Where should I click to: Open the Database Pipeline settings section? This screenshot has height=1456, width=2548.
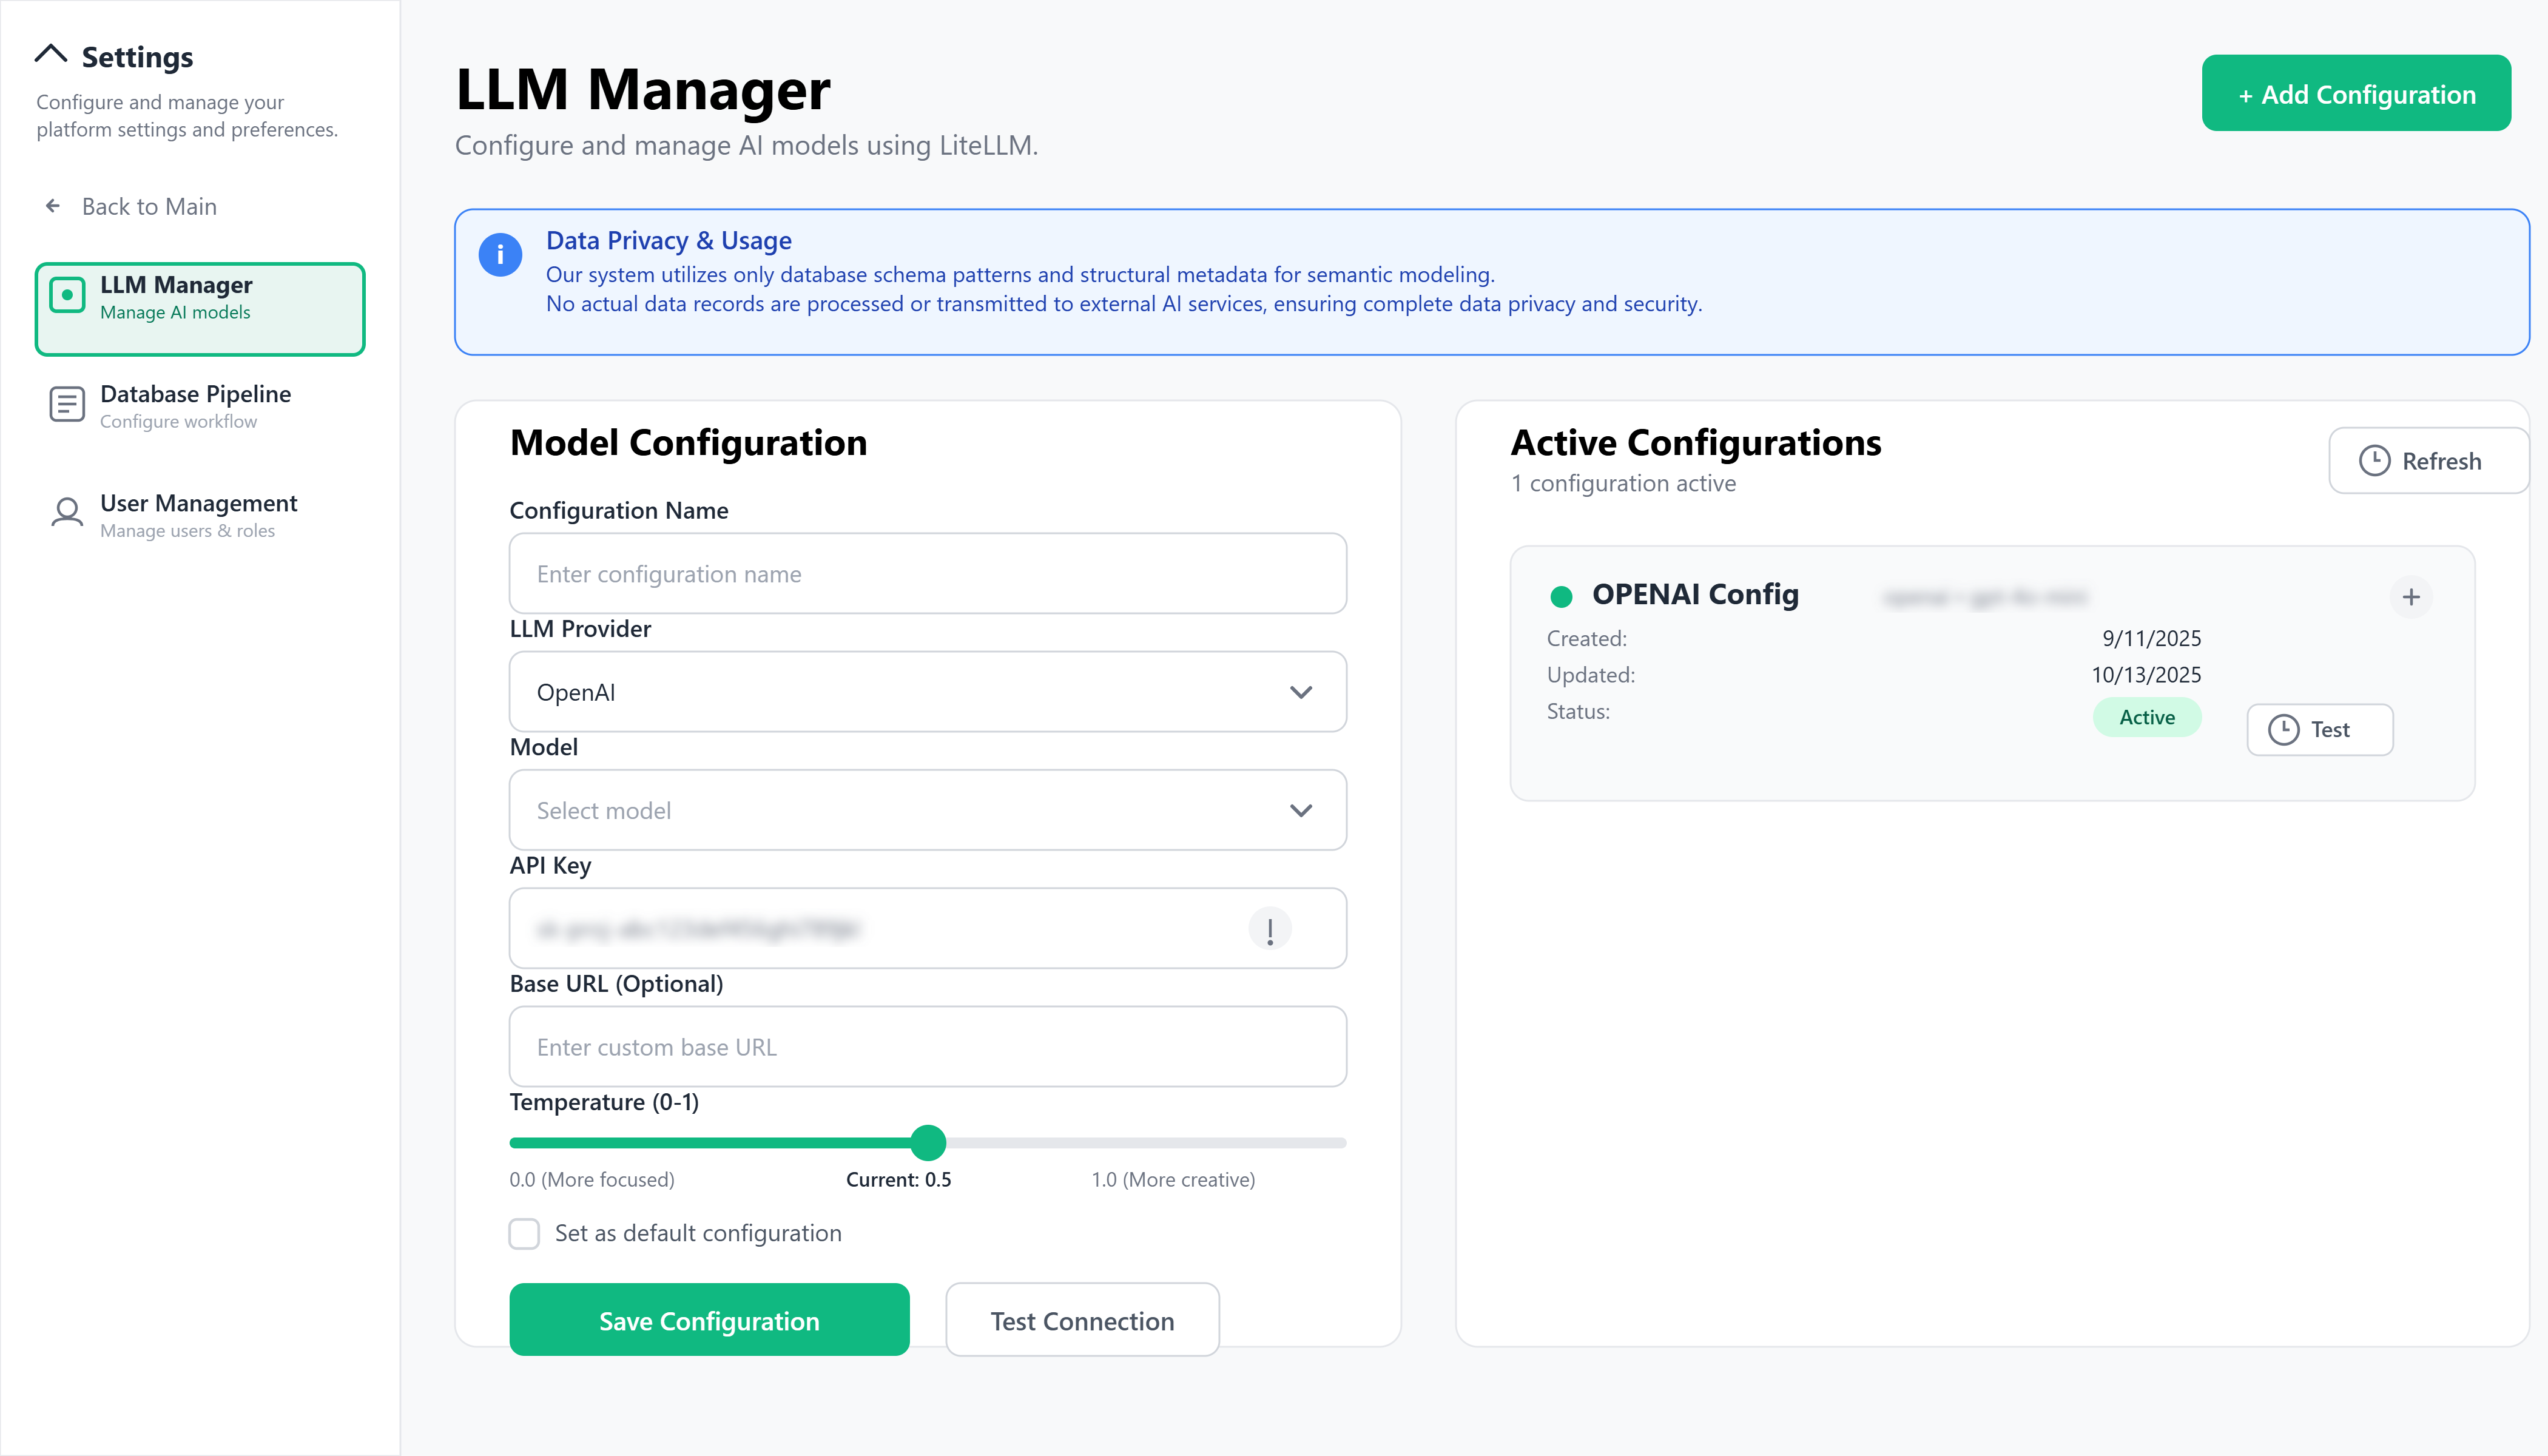(x=200, y=406)
